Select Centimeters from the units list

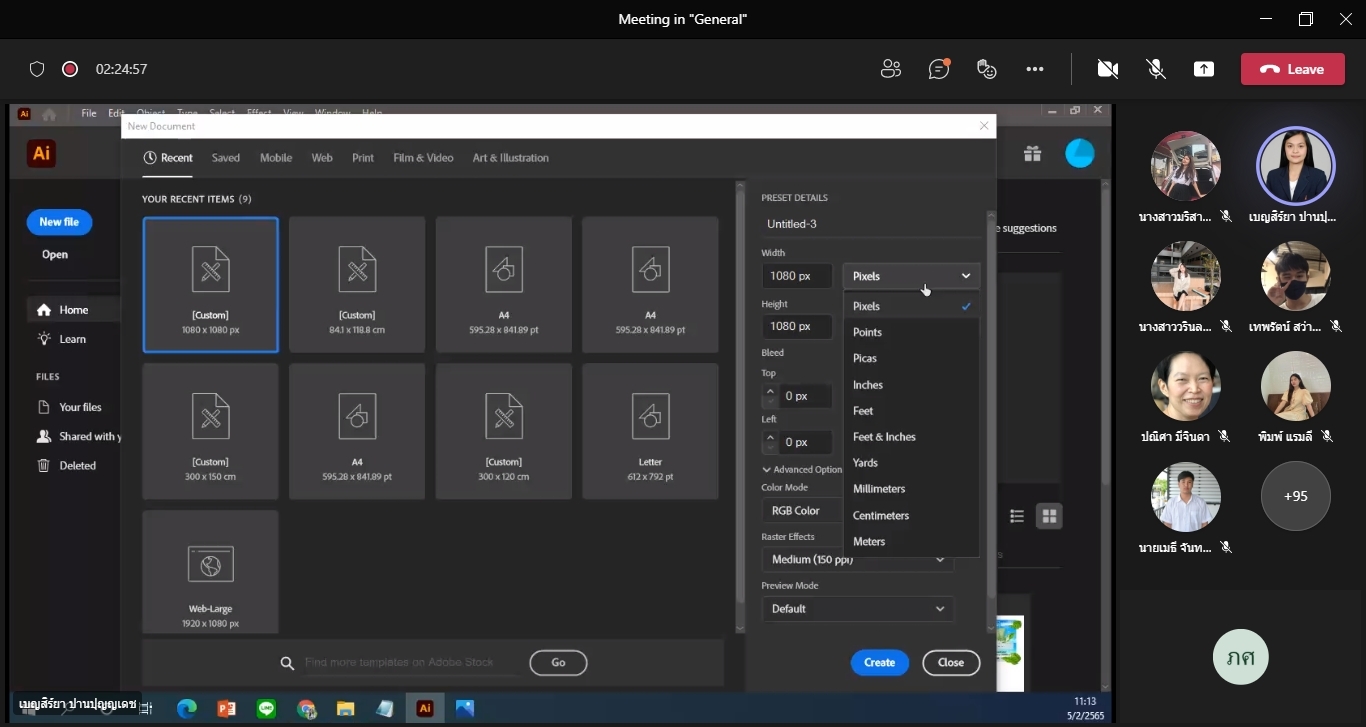click(881, 515)
